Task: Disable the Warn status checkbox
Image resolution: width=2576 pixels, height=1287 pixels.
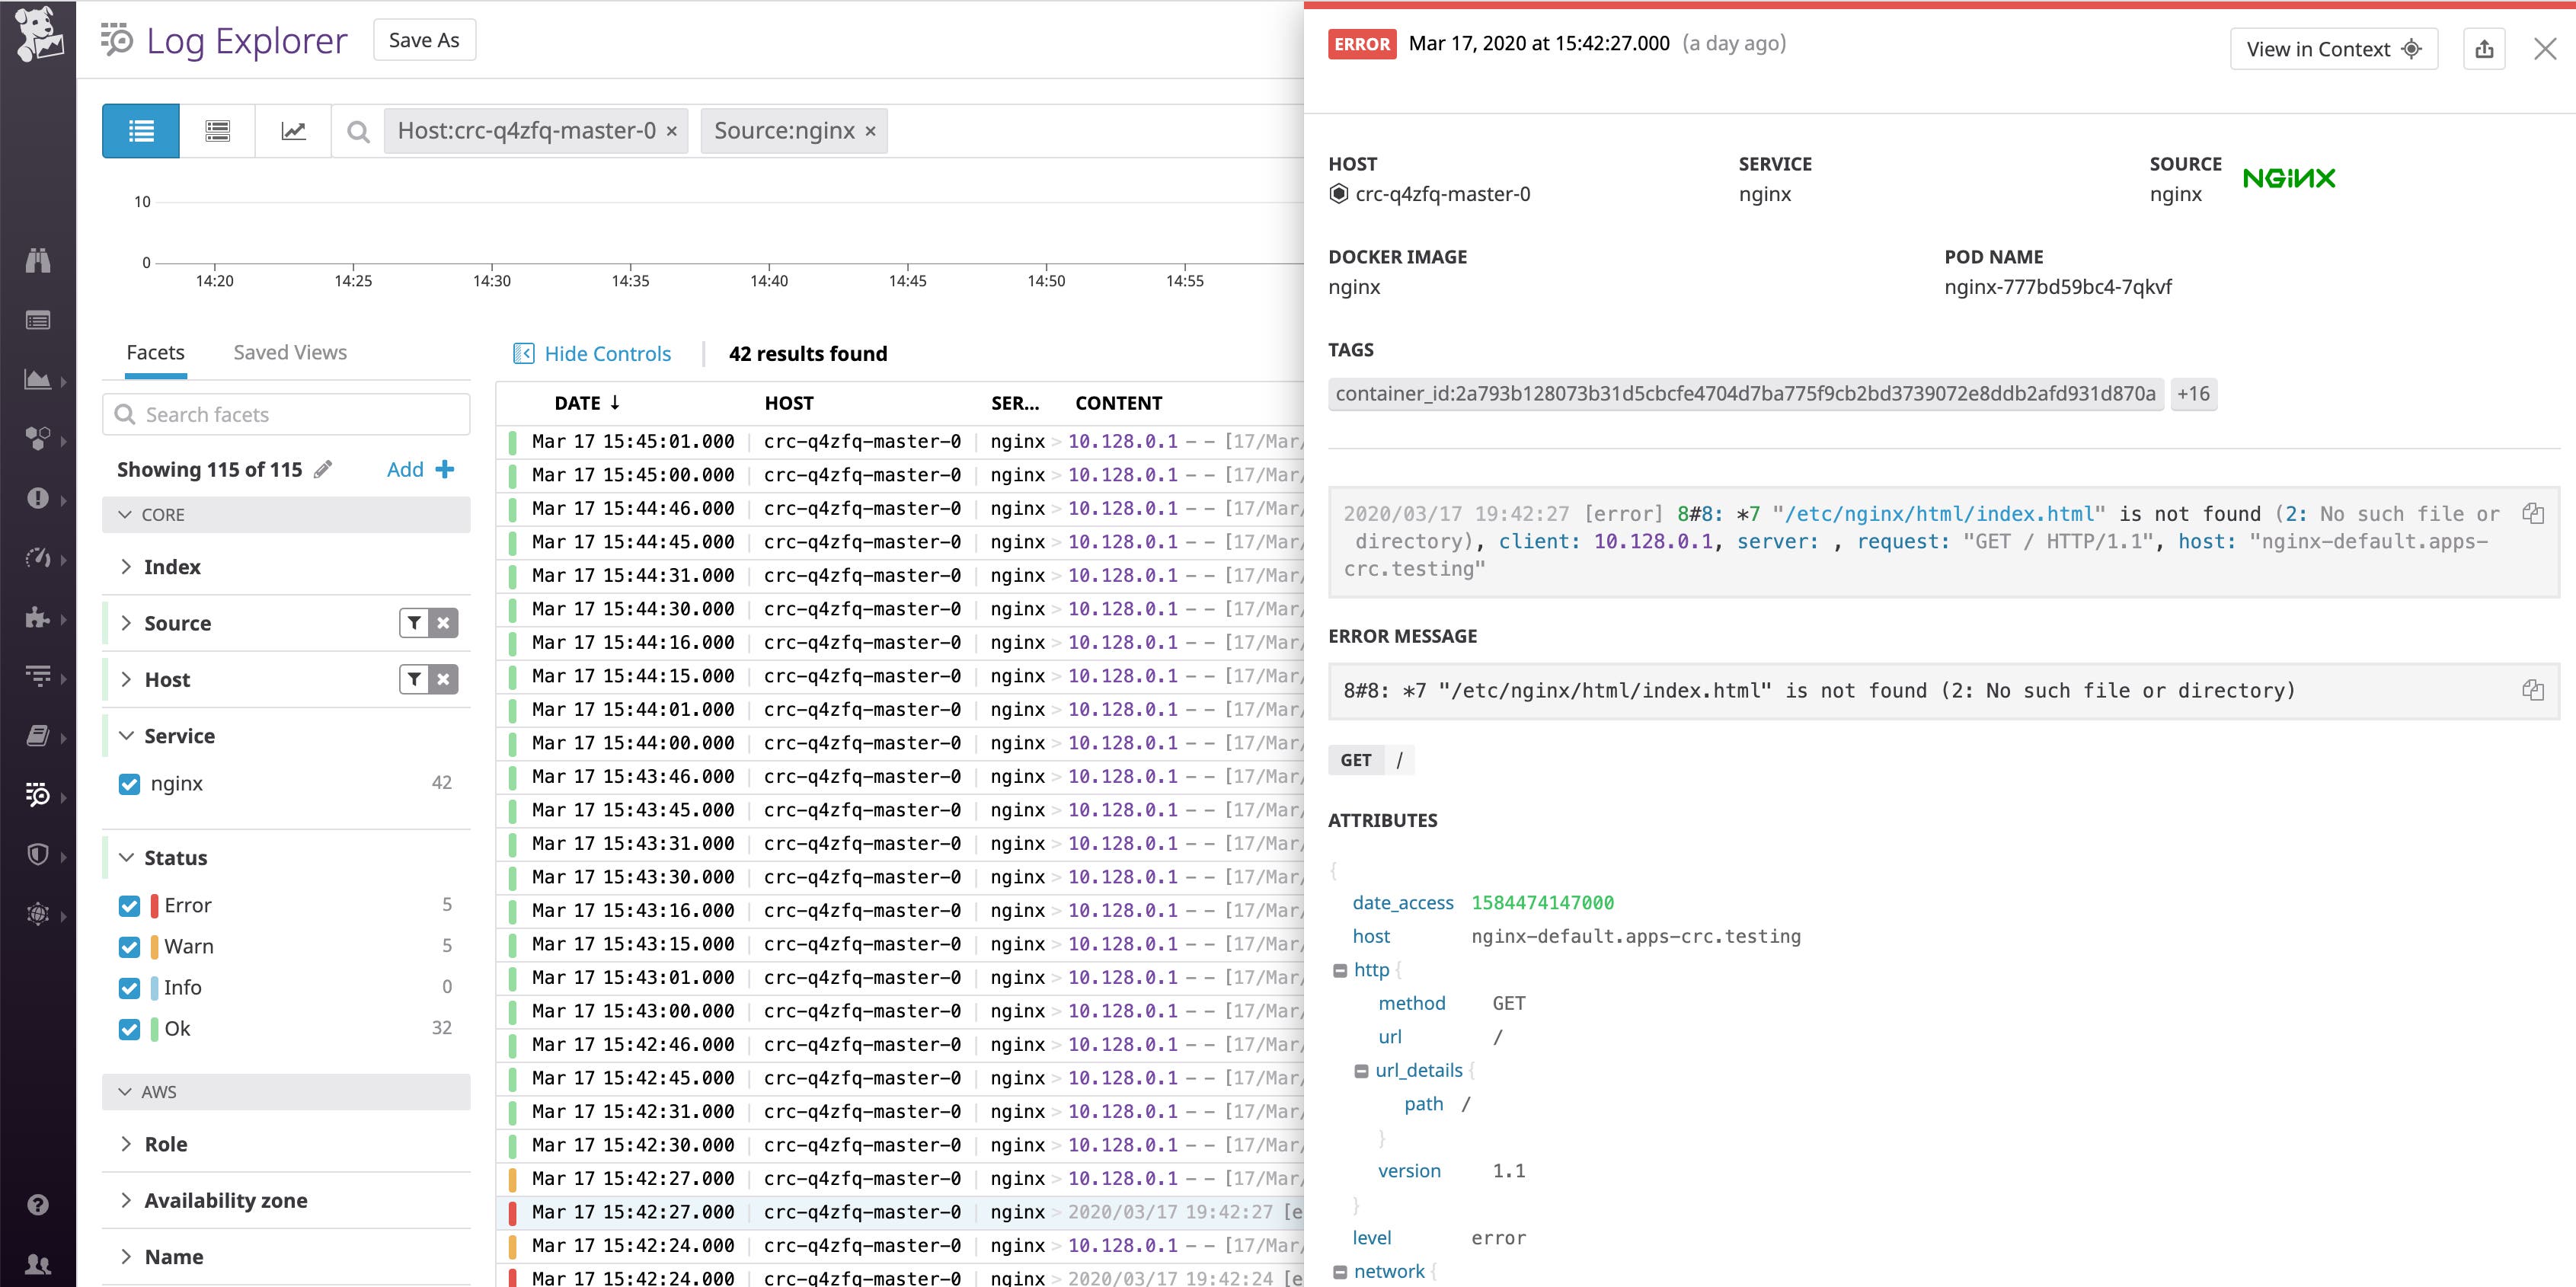Action: pyautogui.click(x=130, y=946)
